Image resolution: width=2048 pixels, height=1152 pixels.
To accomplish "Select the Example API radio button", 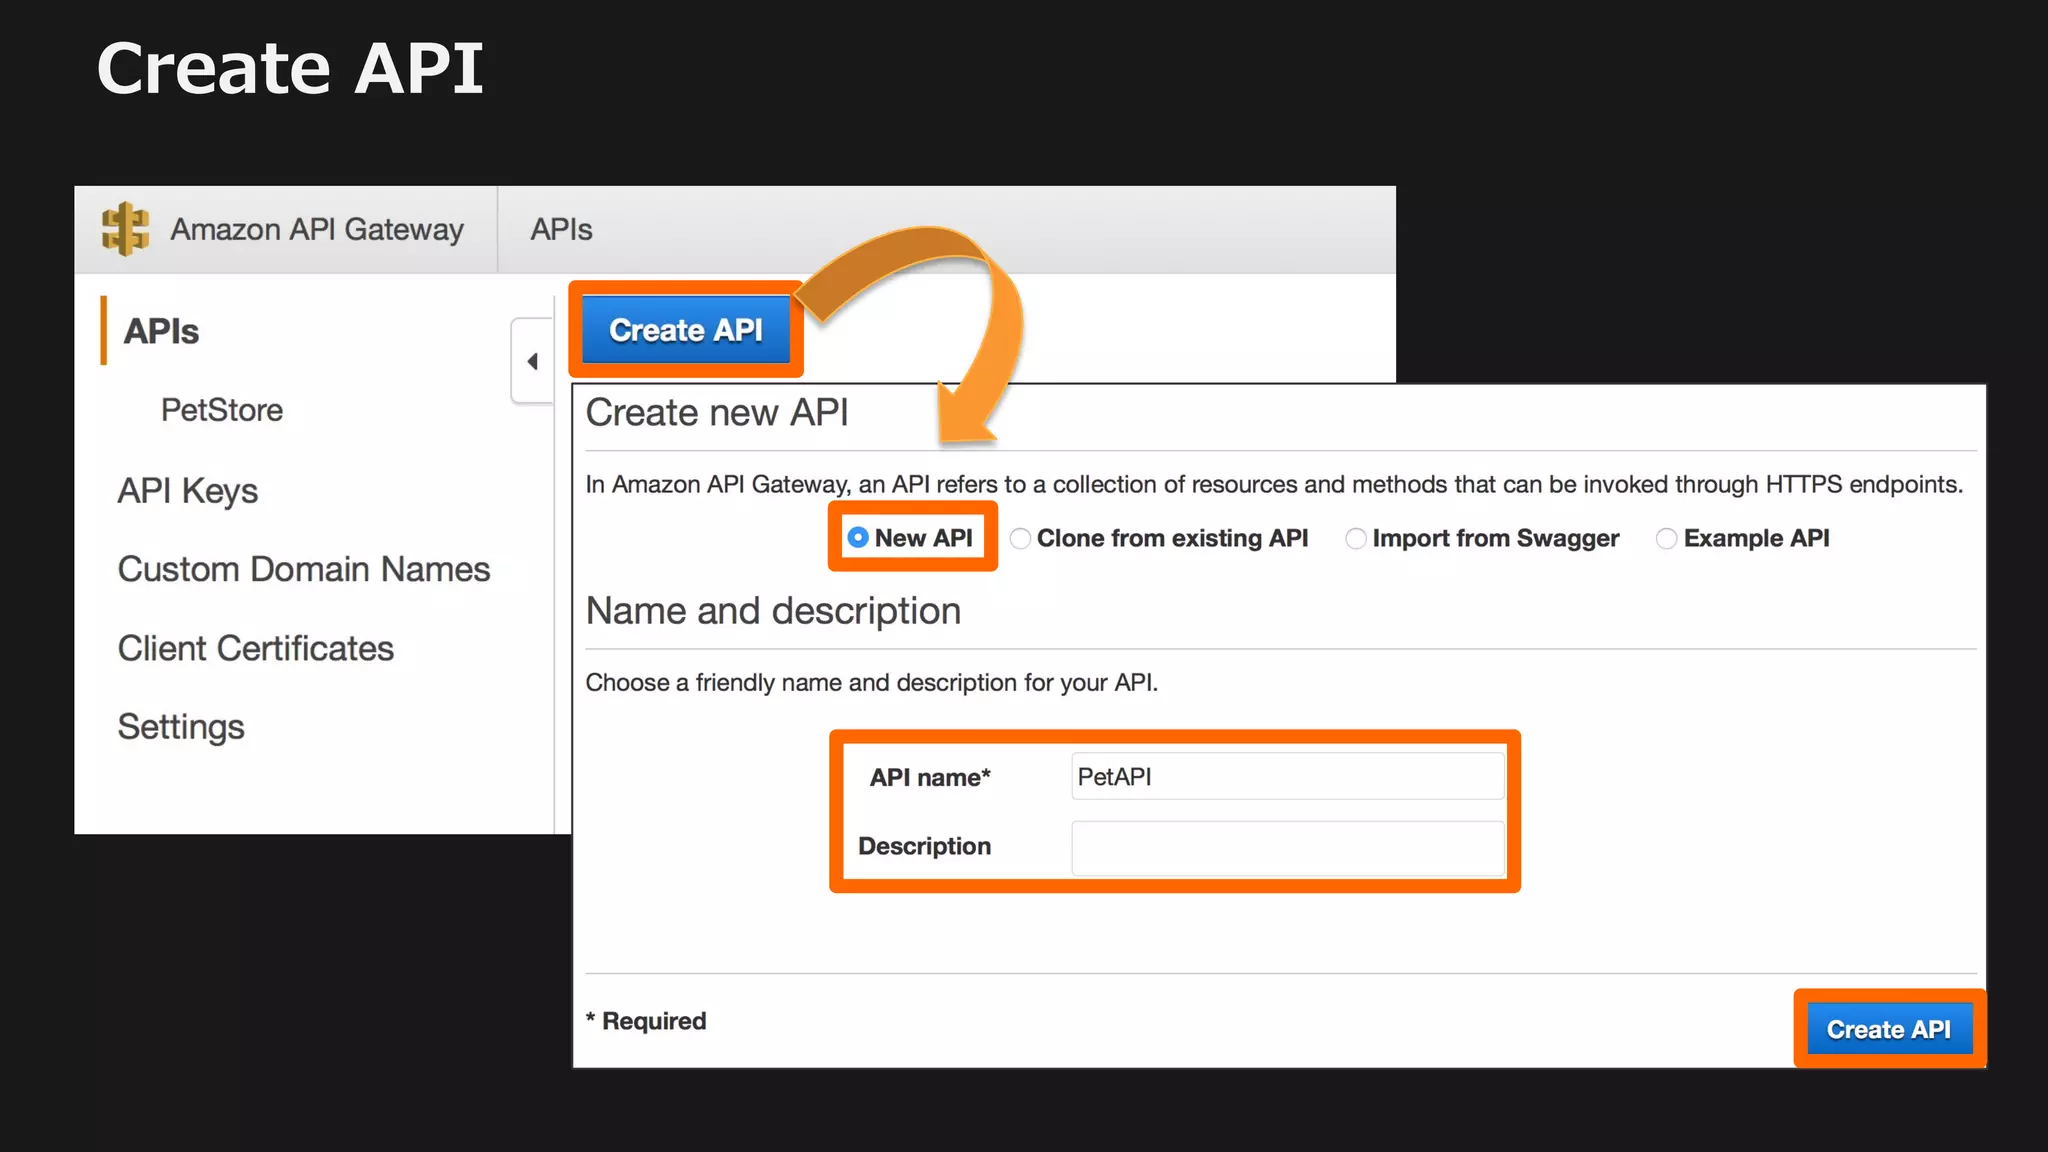I will 1667,539.
